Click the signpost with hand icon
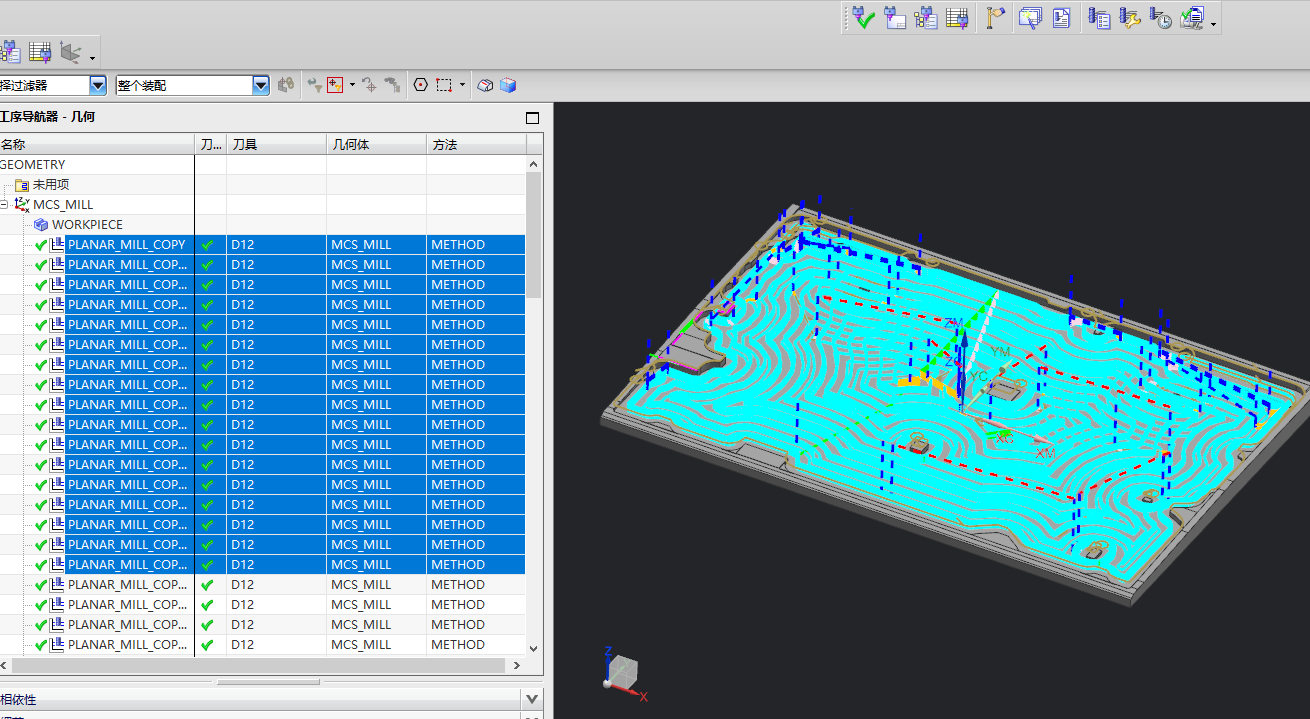 994,18
